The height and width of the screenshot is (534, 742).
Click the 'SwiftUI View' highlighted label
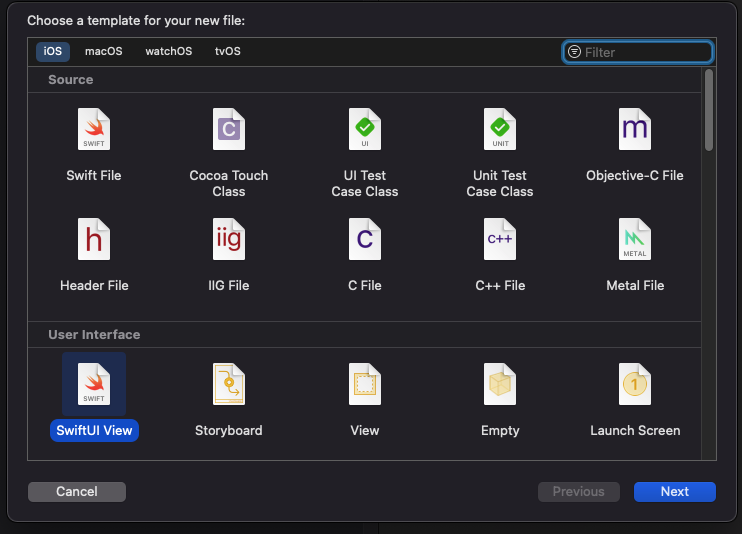pyautogui.click(x=94, y=430)
